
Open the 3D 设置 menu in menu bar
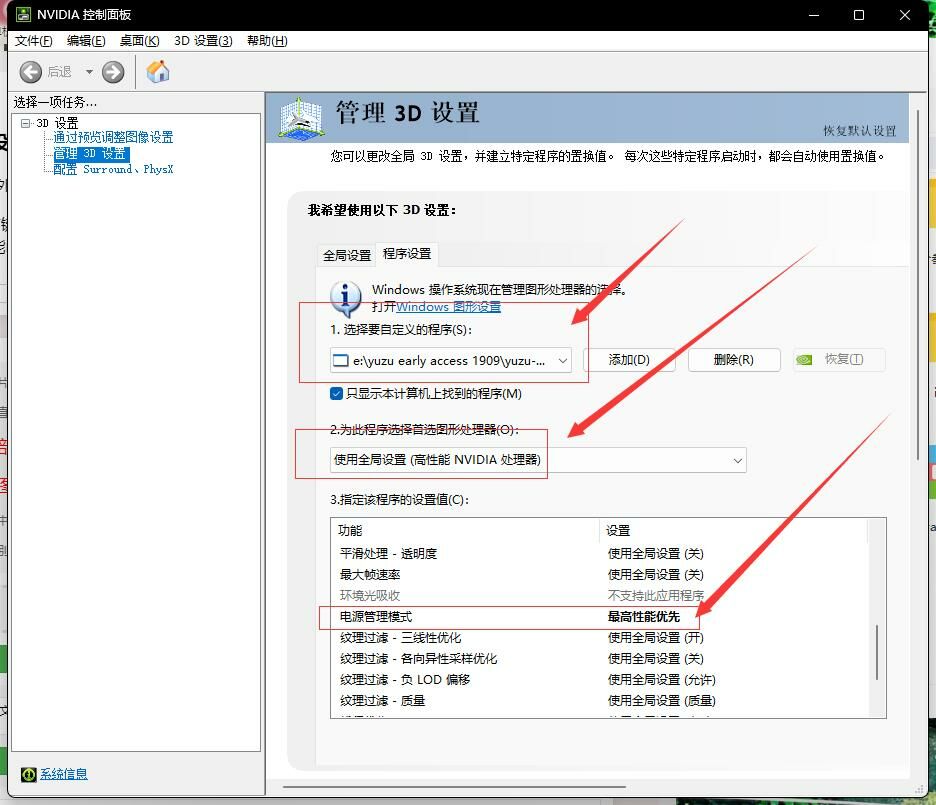[203, 41]
